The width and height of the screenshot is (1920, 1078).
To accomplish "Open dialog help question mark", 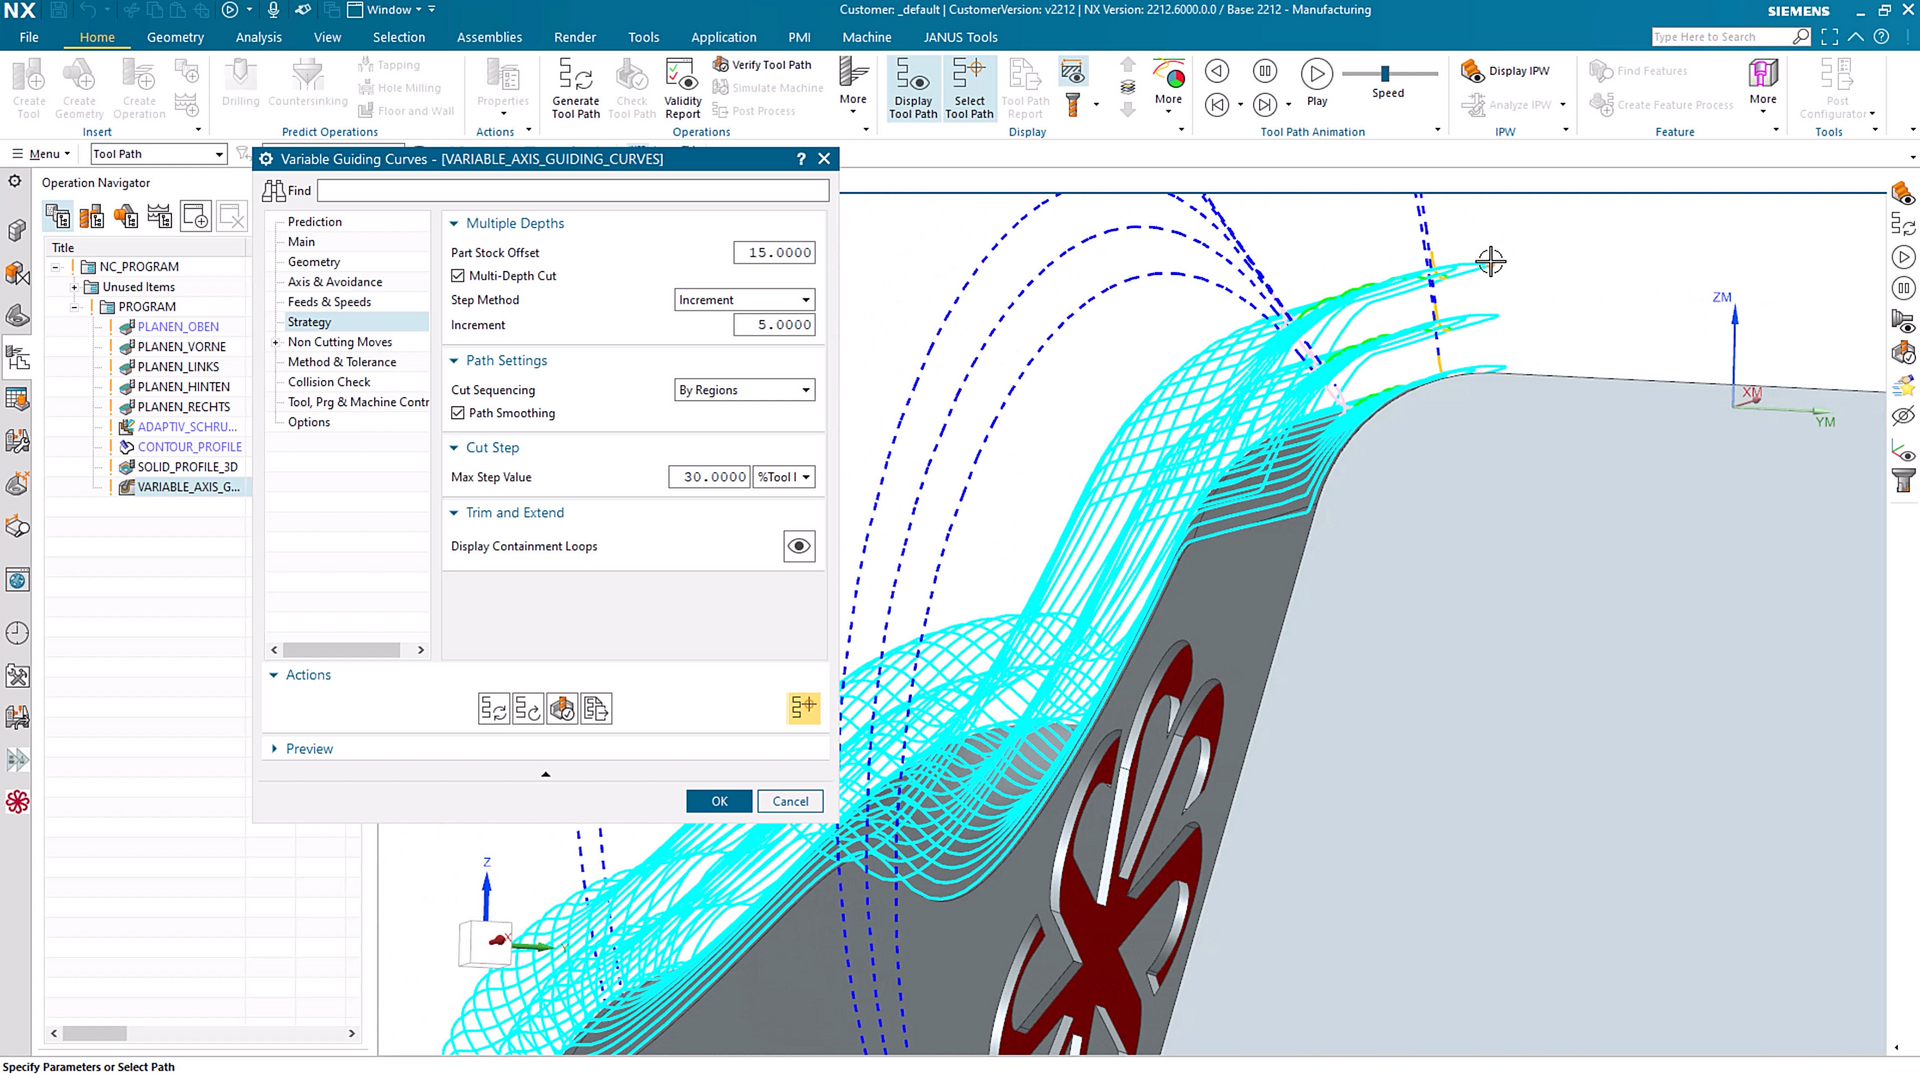I will (x=801, y=159).
